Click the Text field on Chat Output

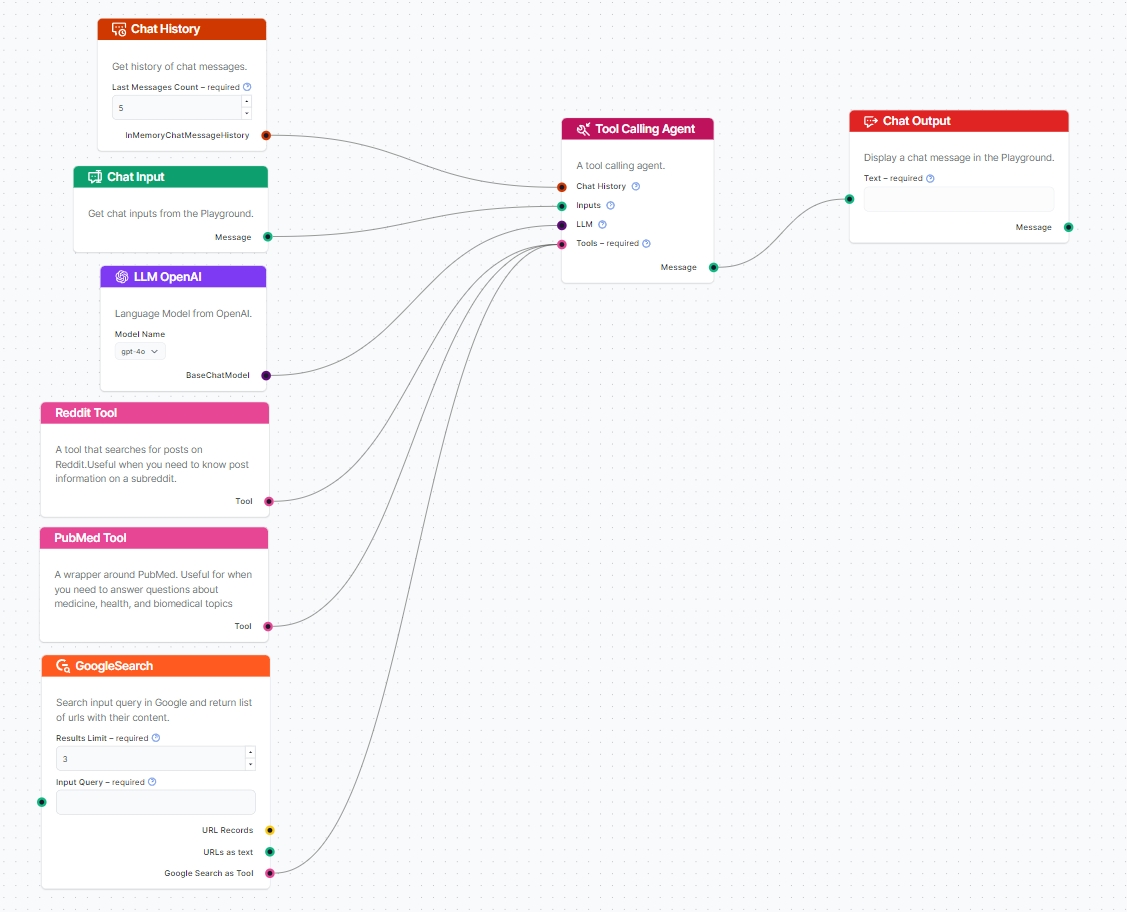point(957,199)
